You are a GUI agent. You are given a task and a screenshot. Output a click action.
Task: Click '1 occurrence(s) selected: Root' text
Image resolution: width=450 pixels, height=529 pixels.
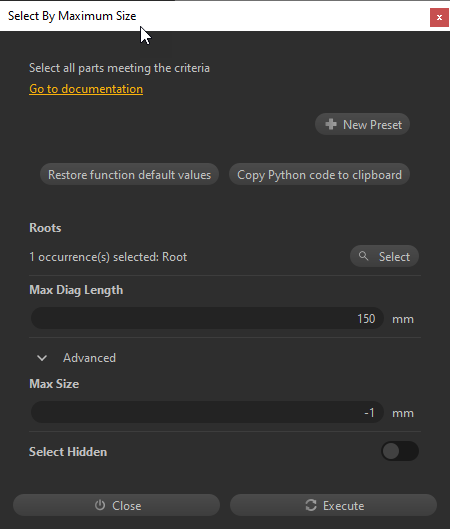tap(108, 257)
